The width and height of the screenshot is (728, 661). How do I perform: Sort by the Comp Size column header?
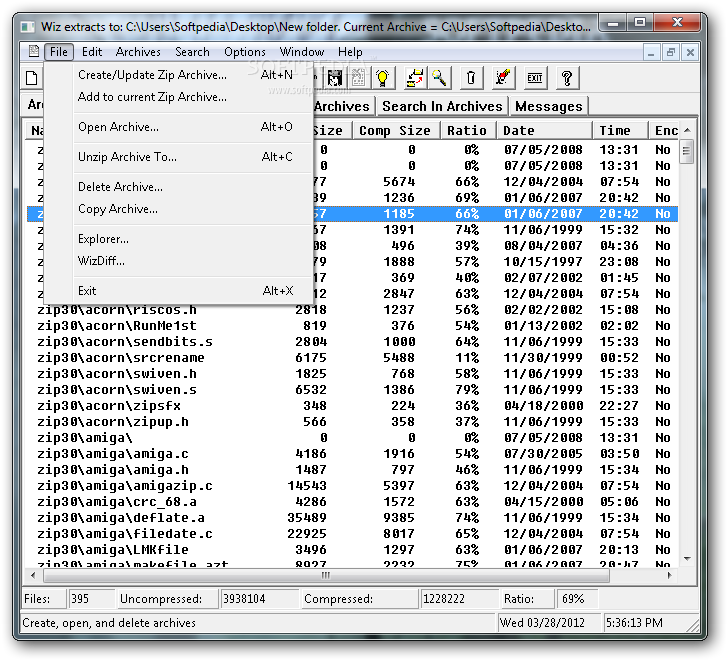tap(395, 130)
